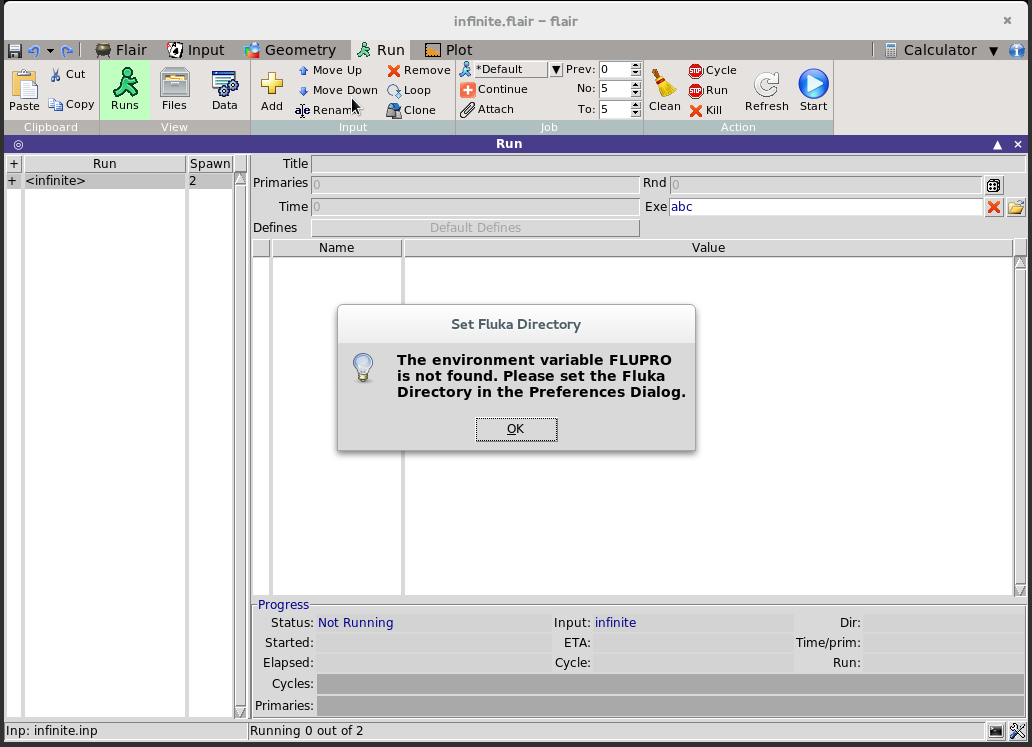
Task: Click the Save project floppy icon
Action: click(x=14, y=51)
